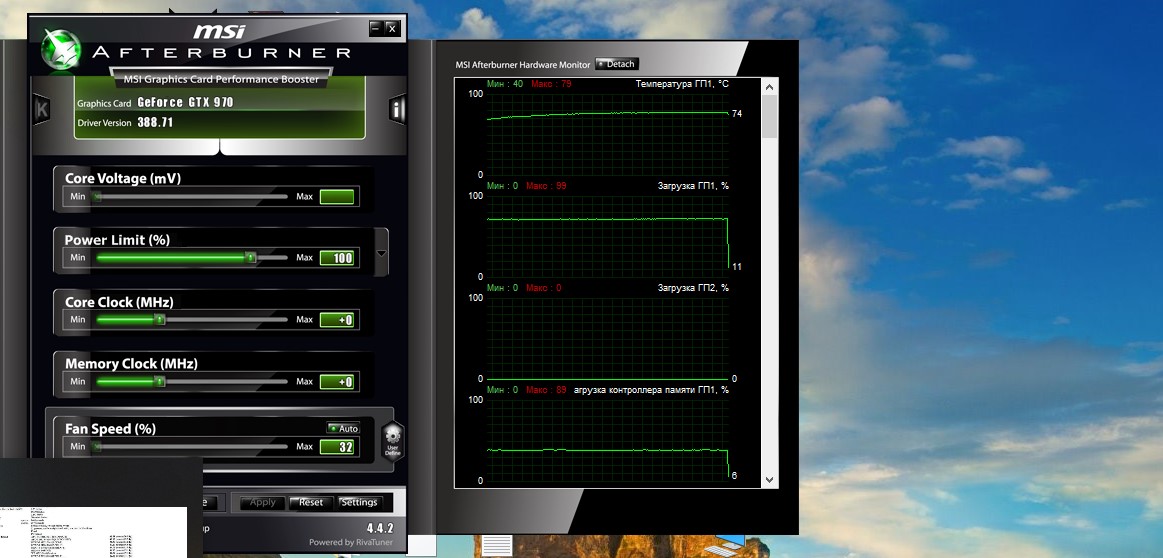Click the Загрузка ГП1 usage graph
Image resolution: width=1163 pixels, height=558 pixels.
[x=607, y=236]
